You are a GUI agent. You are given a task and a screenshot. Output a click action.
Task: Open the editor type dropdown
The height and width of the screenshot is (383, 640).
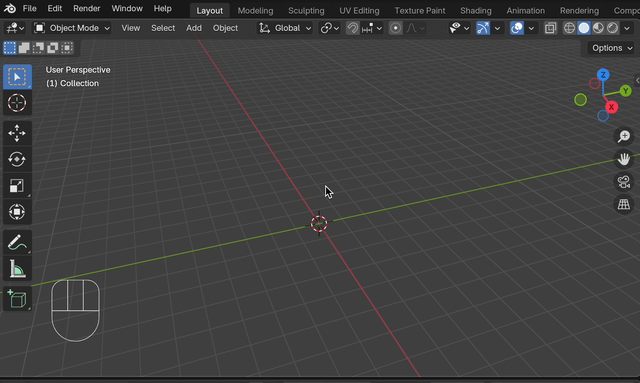coord(15,28)
